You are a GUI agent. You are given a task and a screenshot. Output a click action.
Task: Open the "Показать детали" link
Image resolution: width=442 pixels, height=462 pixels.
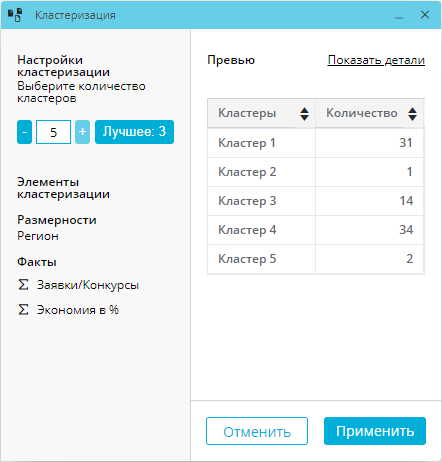tap(376, 60)
